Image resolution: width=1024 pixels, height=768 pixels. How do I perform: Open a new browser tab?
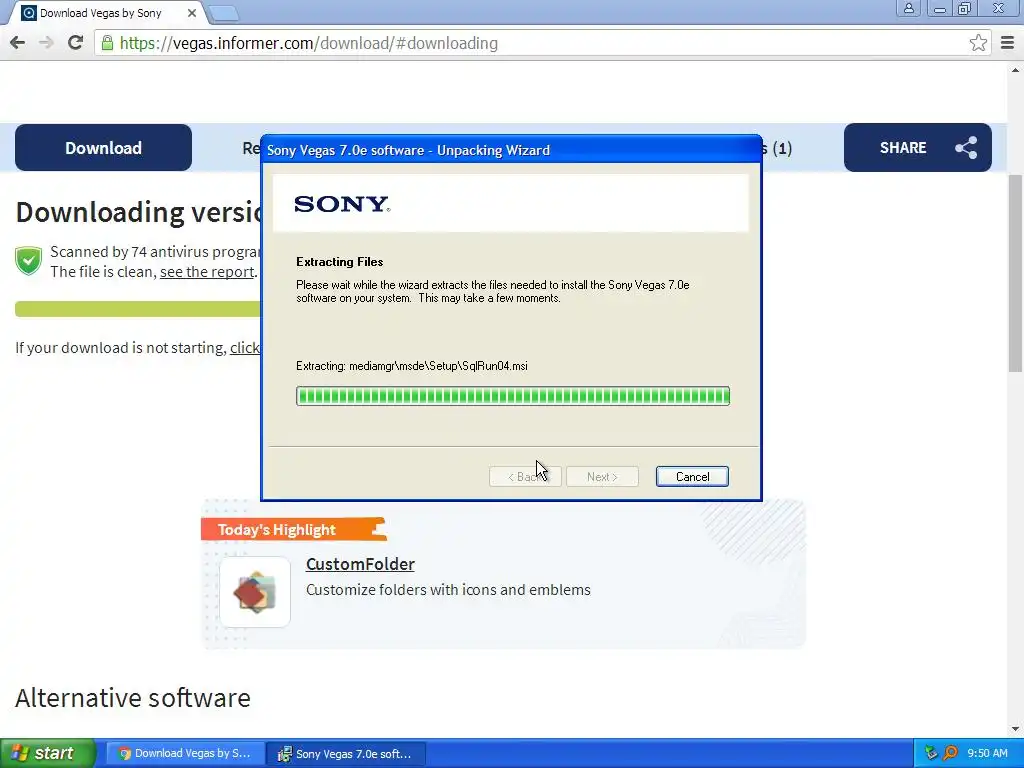pyautogui.click(x=225, y=13)
